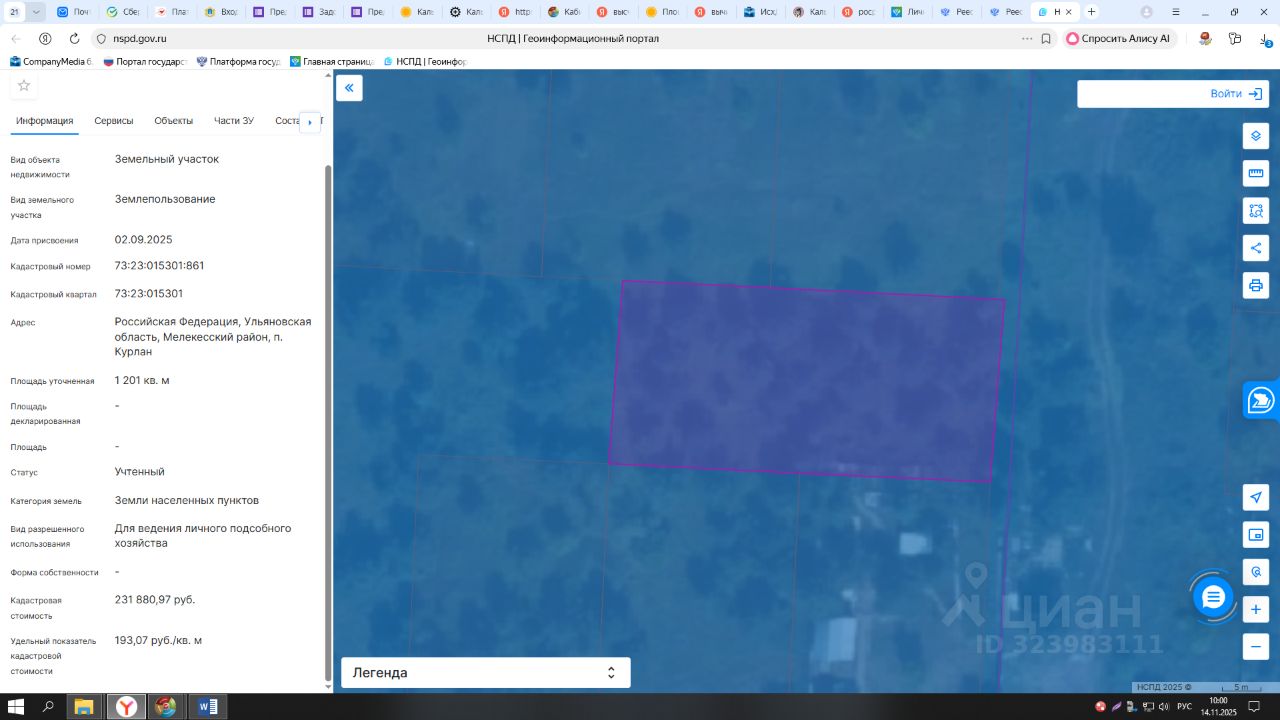The width and height of the screenshot is (1280, 720).
Task: Collapse the information side panel
Action: pos(349,88)
